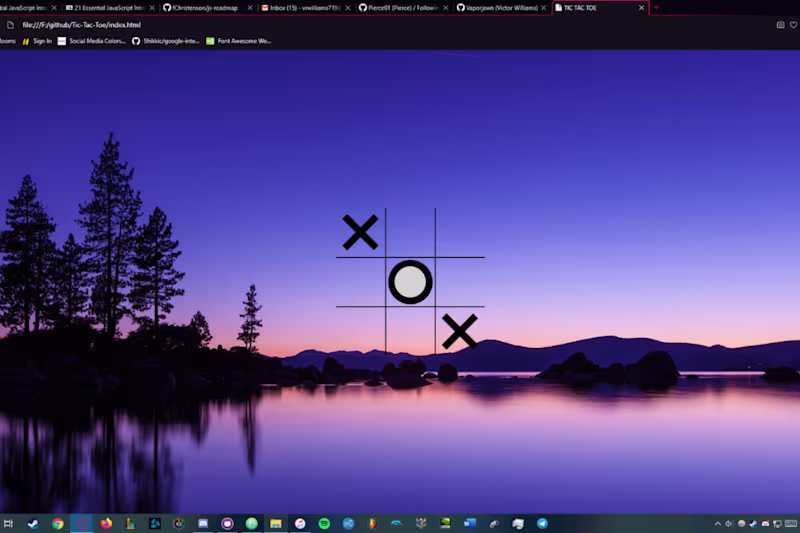Screen dimensions: 800x533
Task: Open Discord from the taskbar
Action: (x=203, y=523)
